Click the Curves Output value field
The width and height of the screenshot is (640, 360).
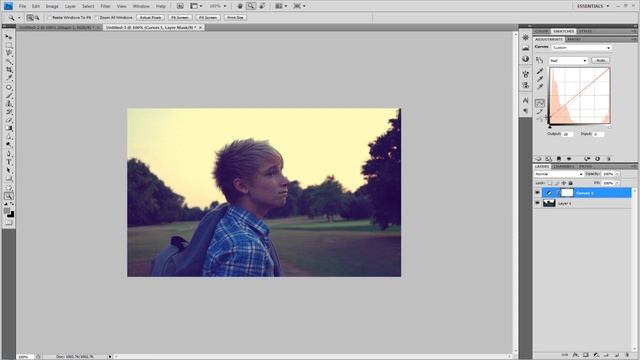pos(567,134)
